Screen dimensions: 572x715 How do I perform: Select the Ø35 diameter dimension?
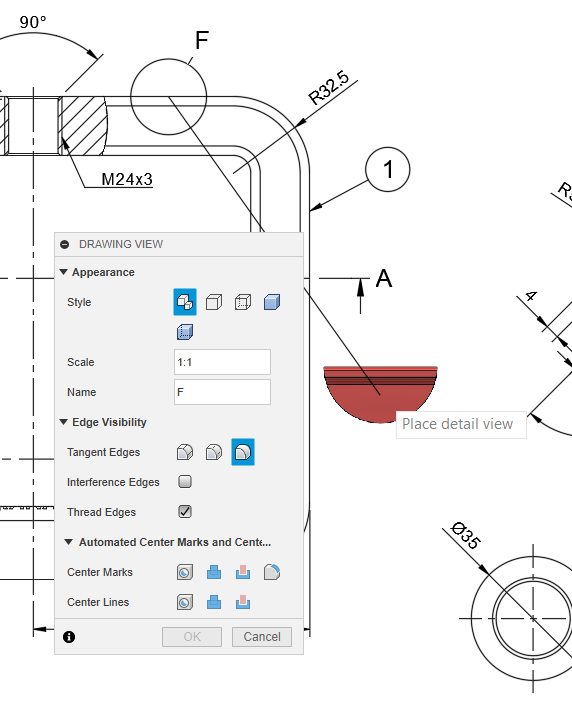coord(465,535)
